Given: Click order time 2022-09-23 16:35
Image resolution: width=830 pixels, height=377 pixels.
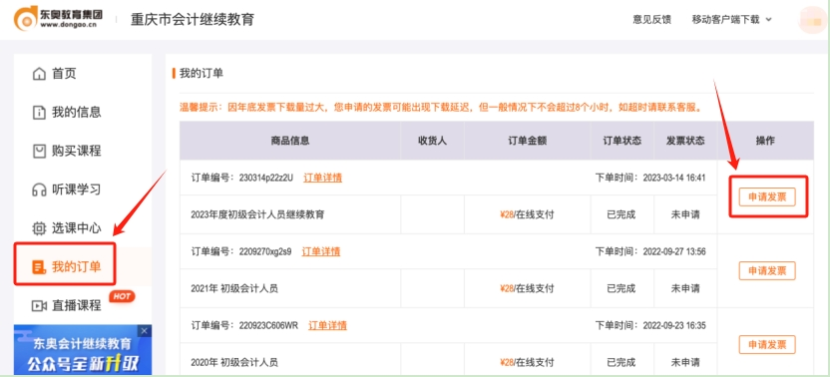Looking at the screenshot, I should point(674,325).
